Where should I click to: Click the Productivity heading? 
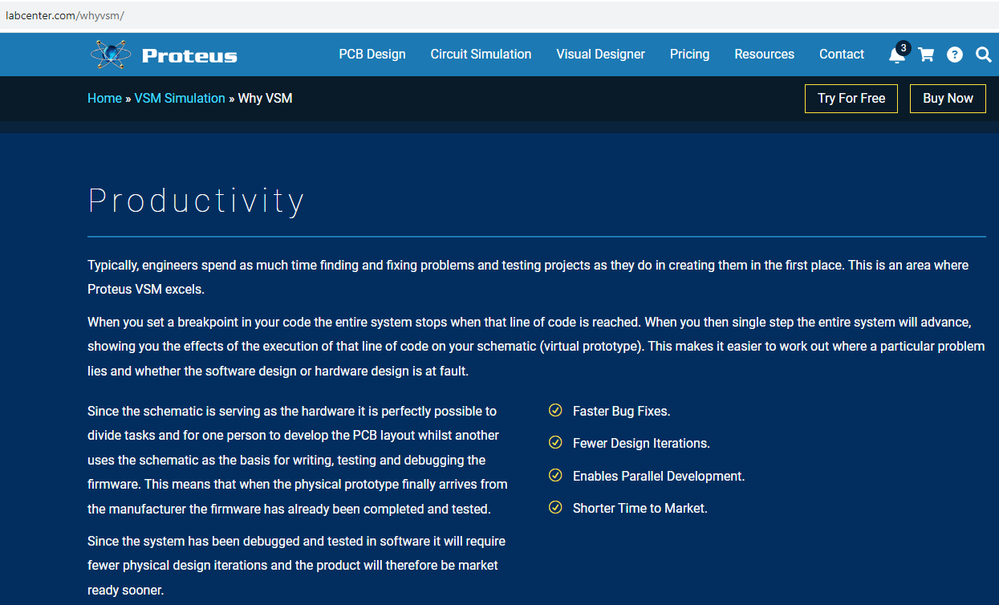click(x=196, y=201)
